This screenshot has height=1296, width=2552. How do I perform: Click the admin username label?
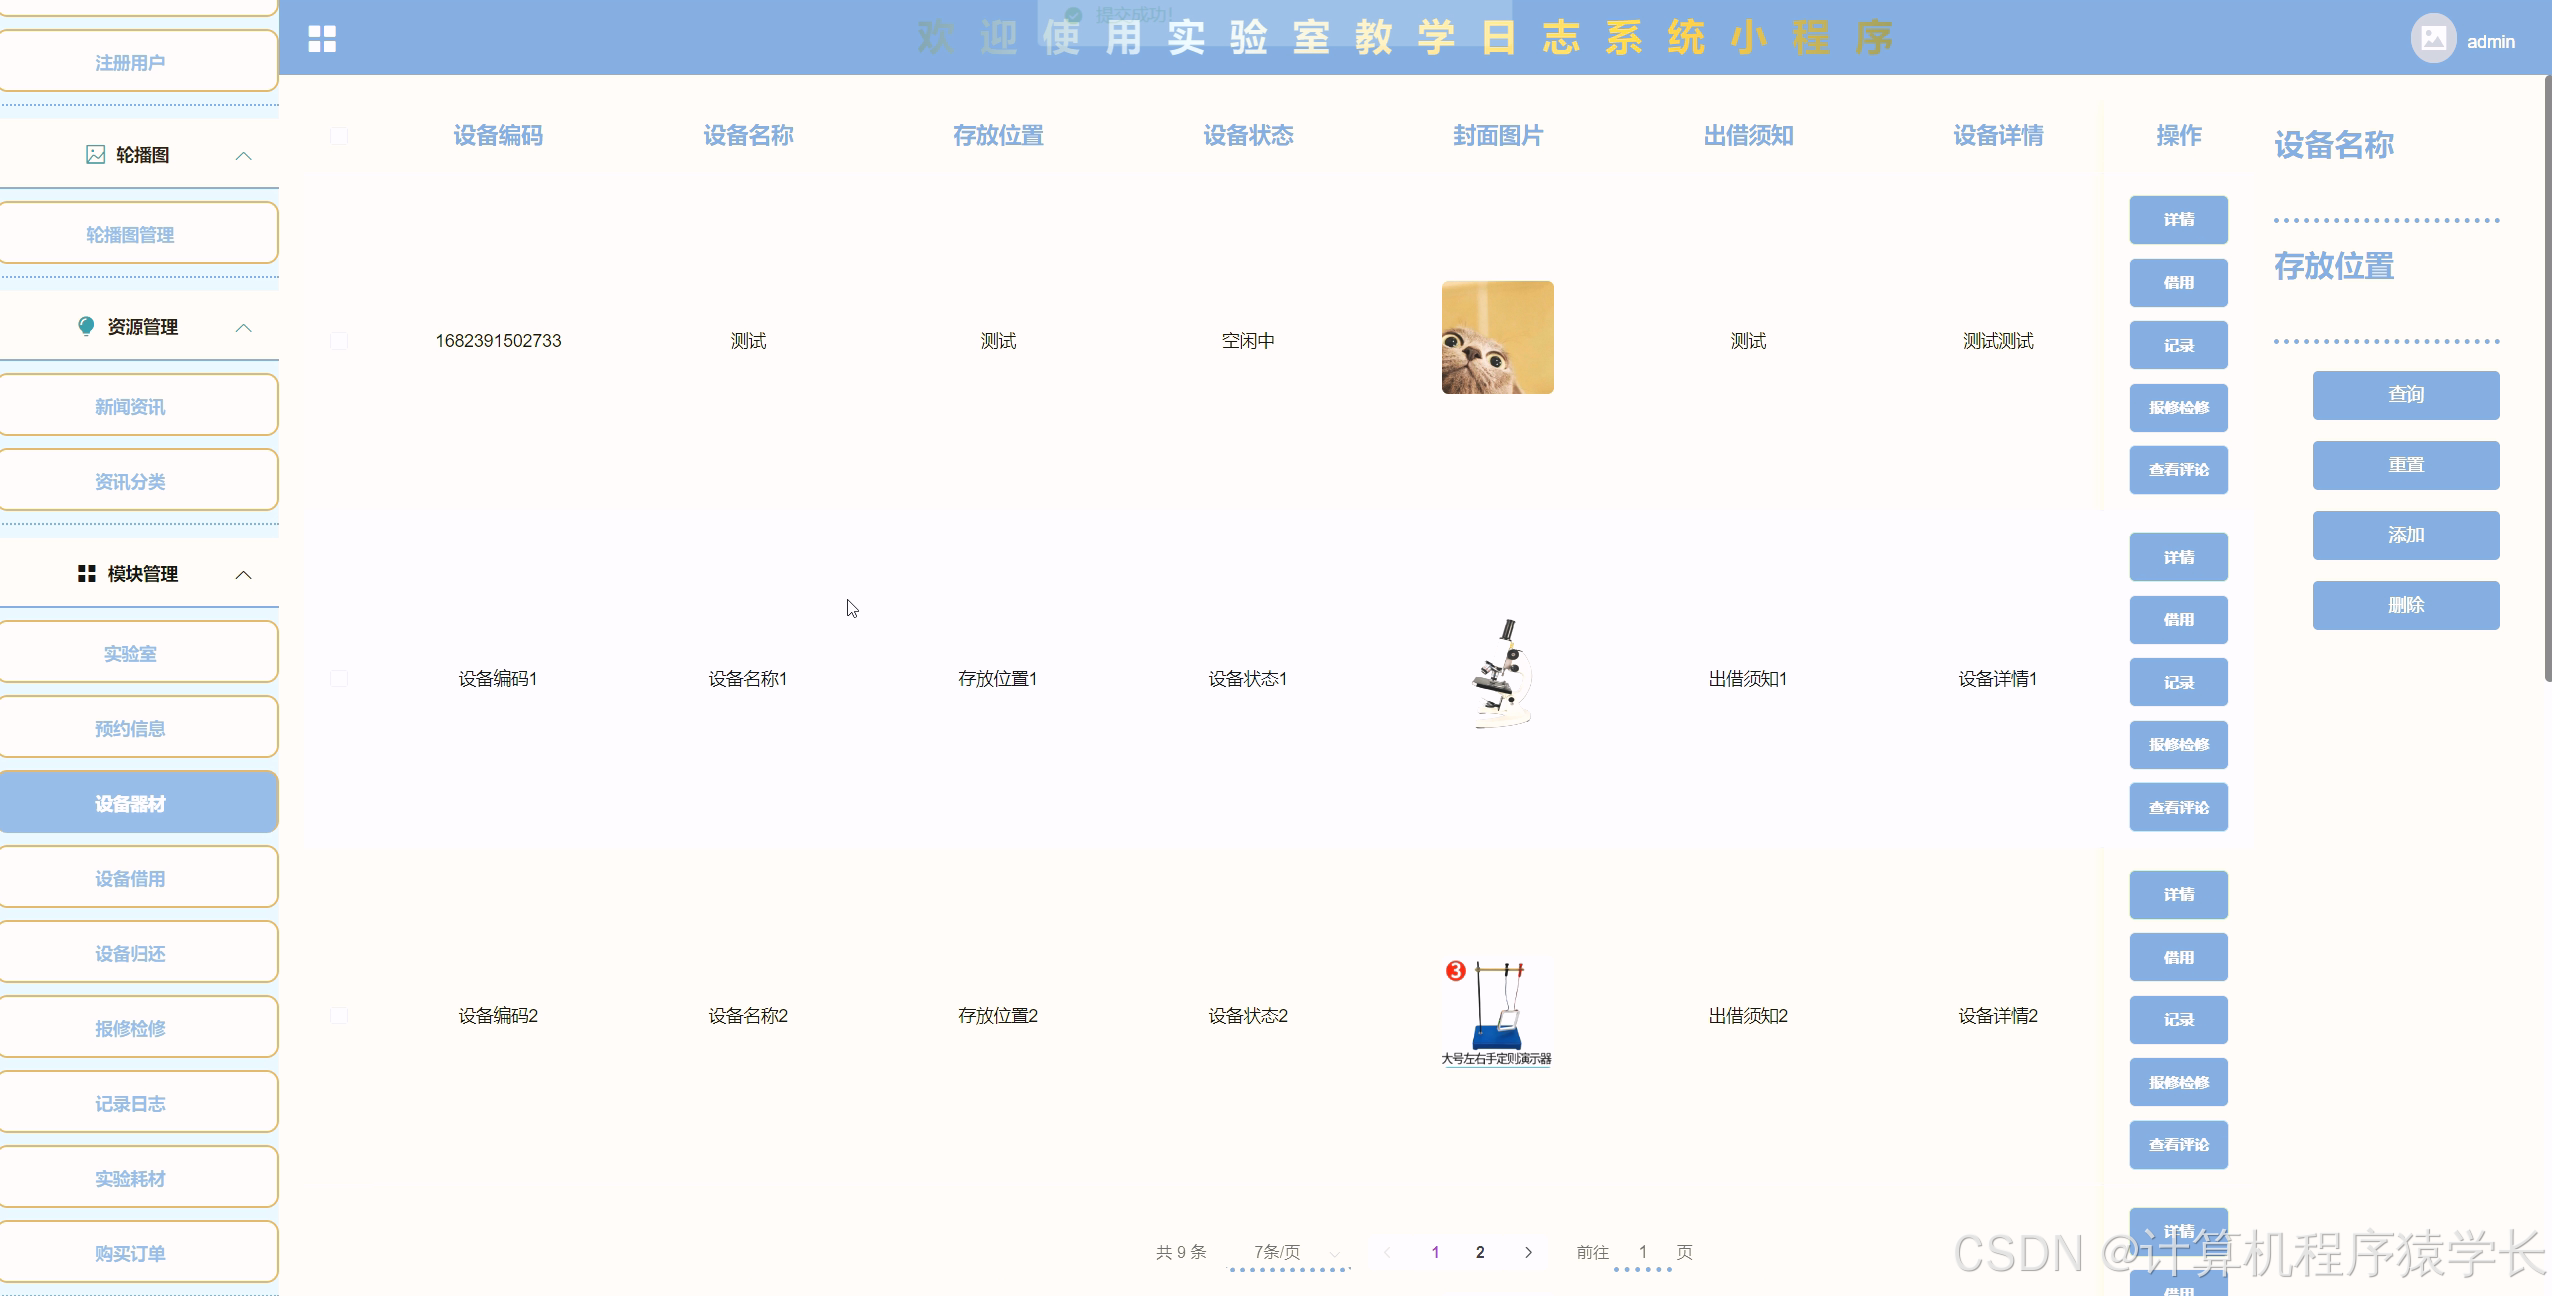point(2490,41)
